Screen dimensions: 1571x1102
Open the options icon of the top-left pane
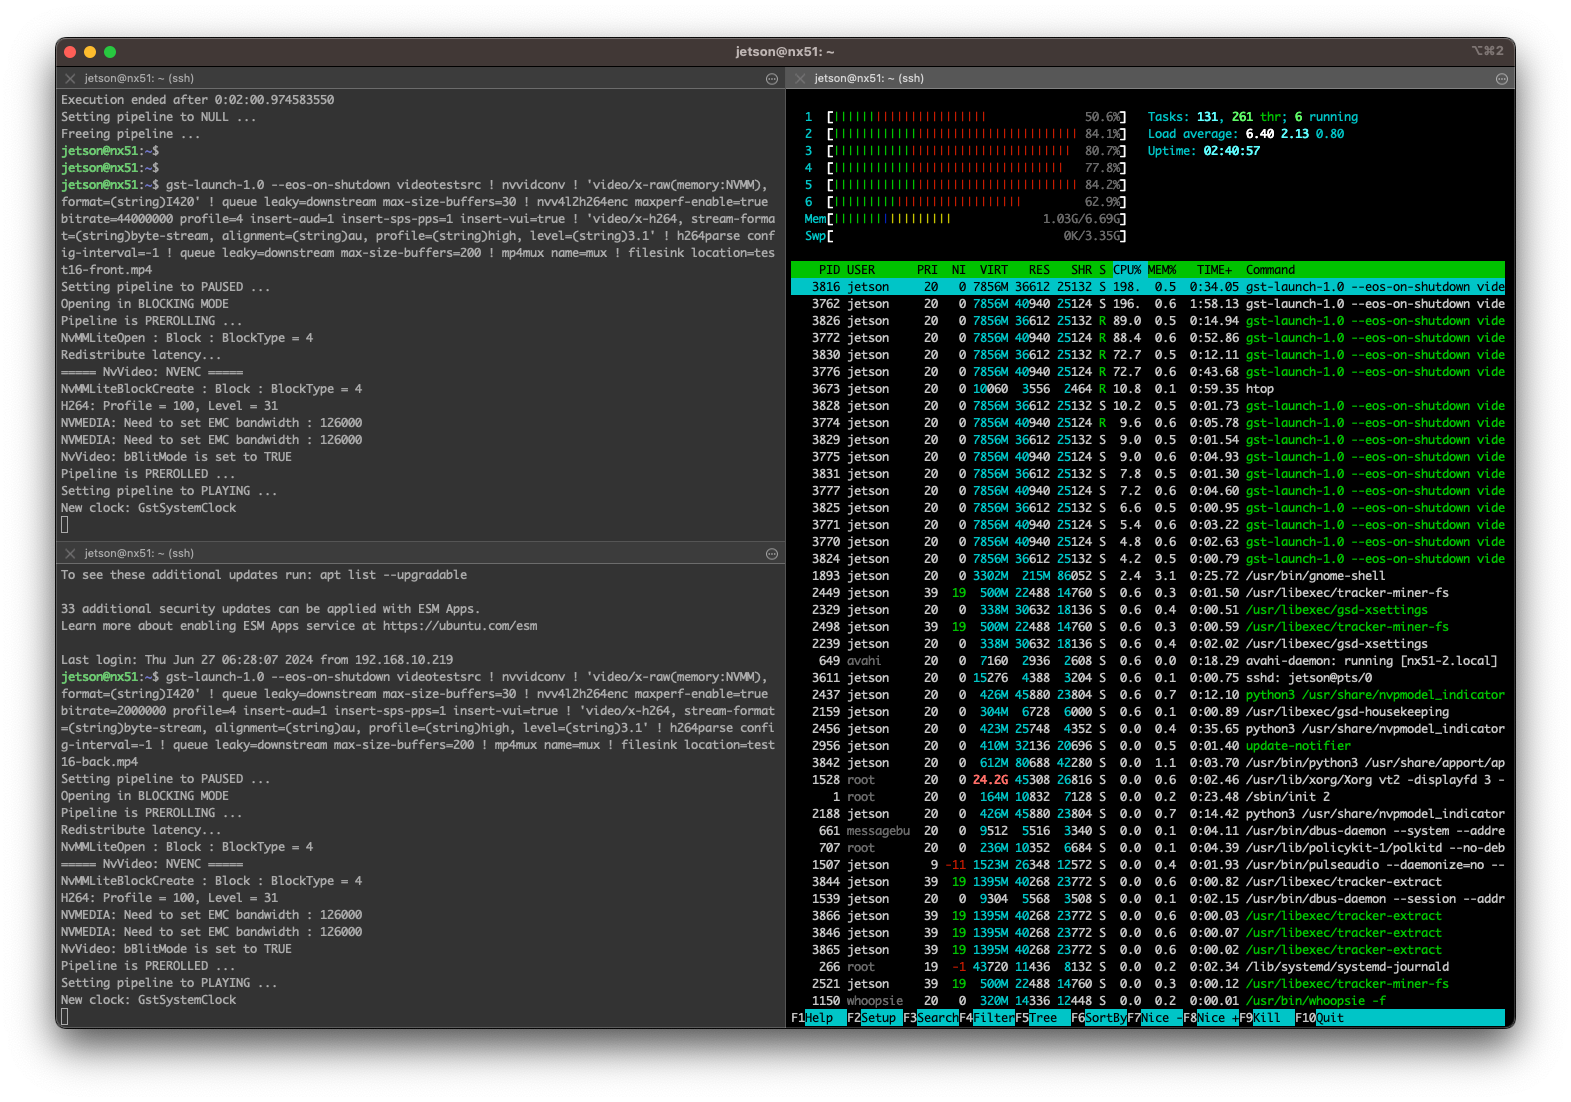771,78
